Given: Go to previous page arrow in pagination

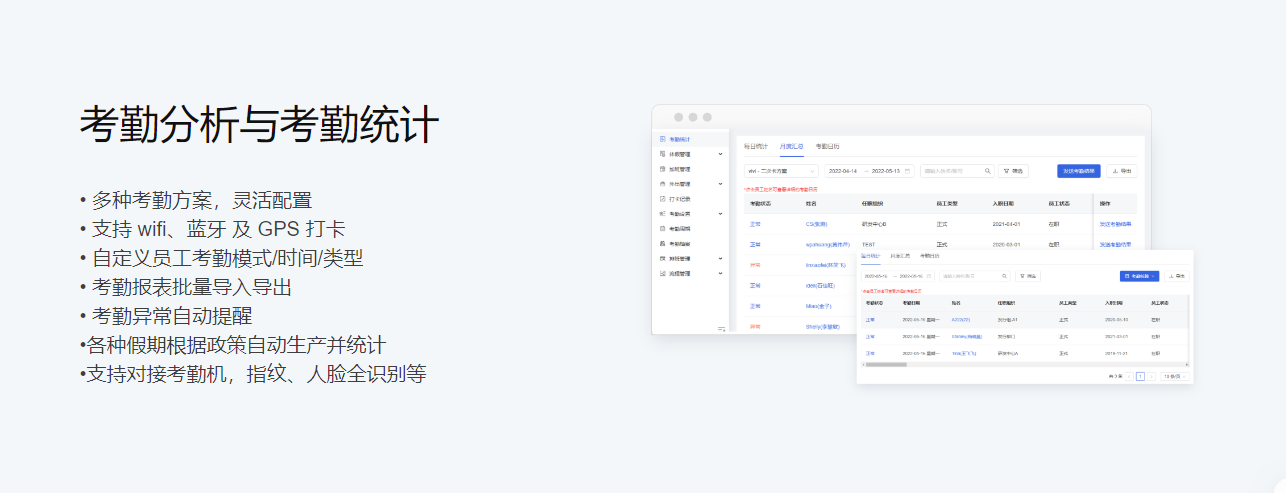Looking at the screenshot, I should click(x=1129, y=376).
